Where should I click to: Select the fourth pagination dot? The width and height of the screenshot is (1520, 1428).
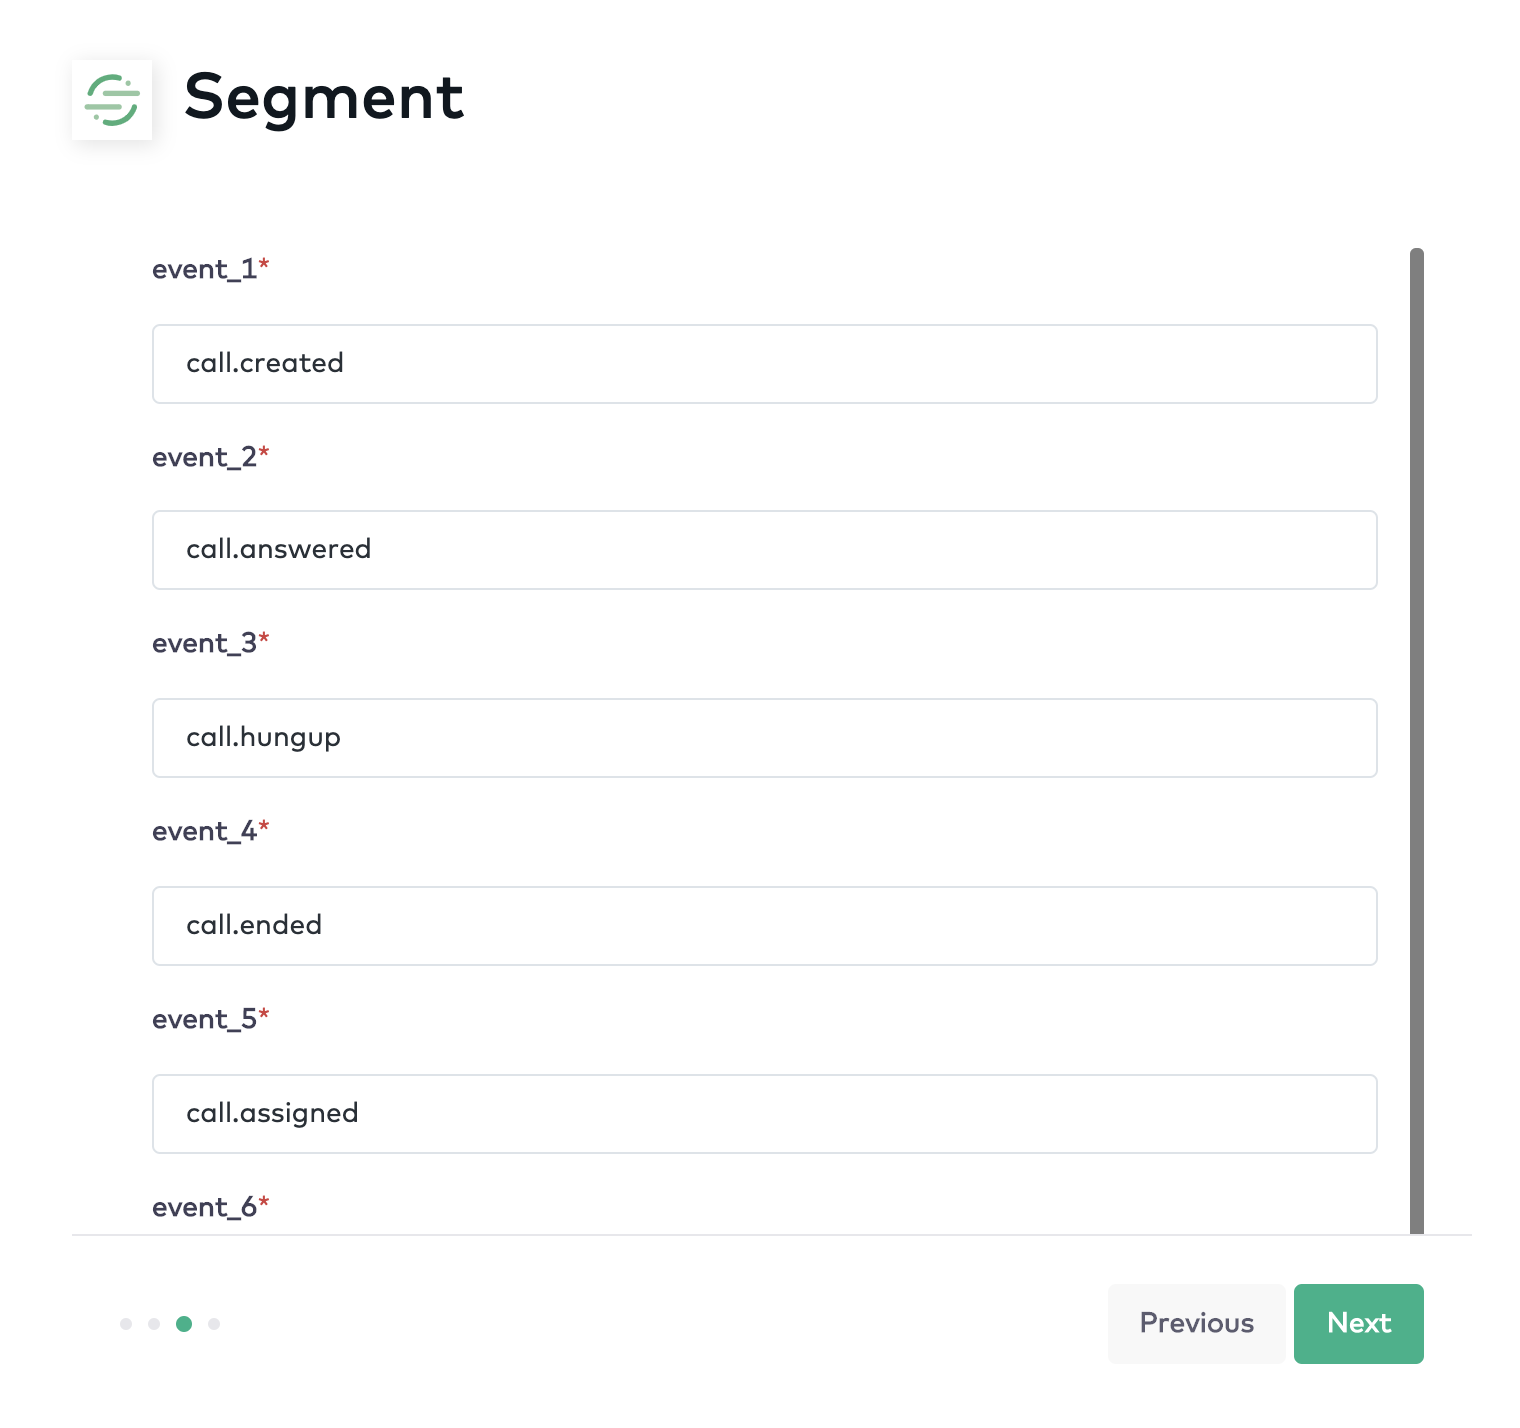[215, 1323]
